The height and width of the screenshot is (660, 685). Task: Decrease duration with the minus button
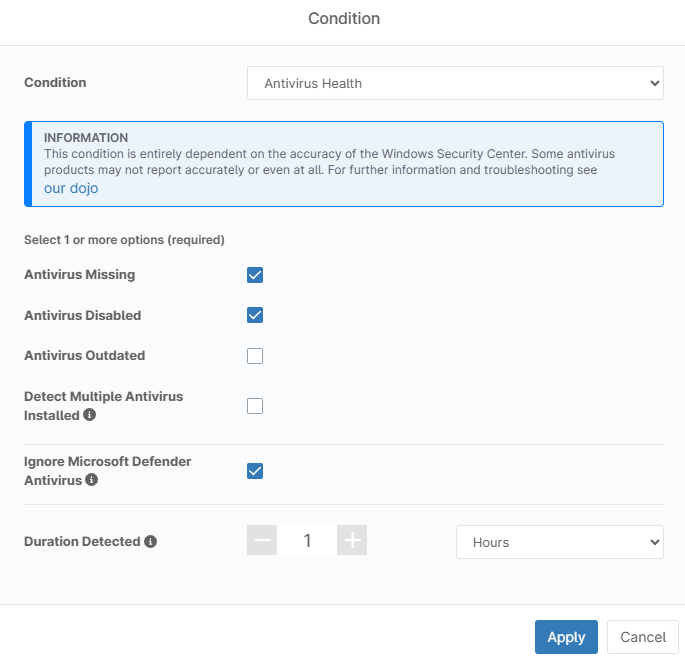tap(262, 541)
